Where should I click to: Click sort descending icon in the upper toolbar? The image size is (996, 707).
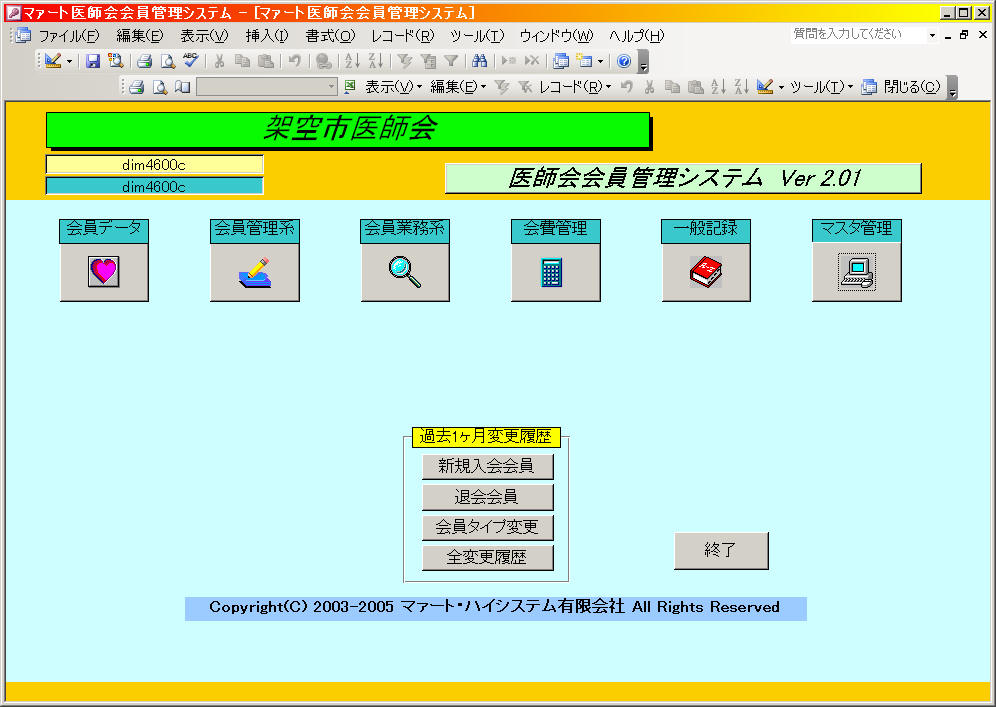pyautogui.click(x=376, y=61)
